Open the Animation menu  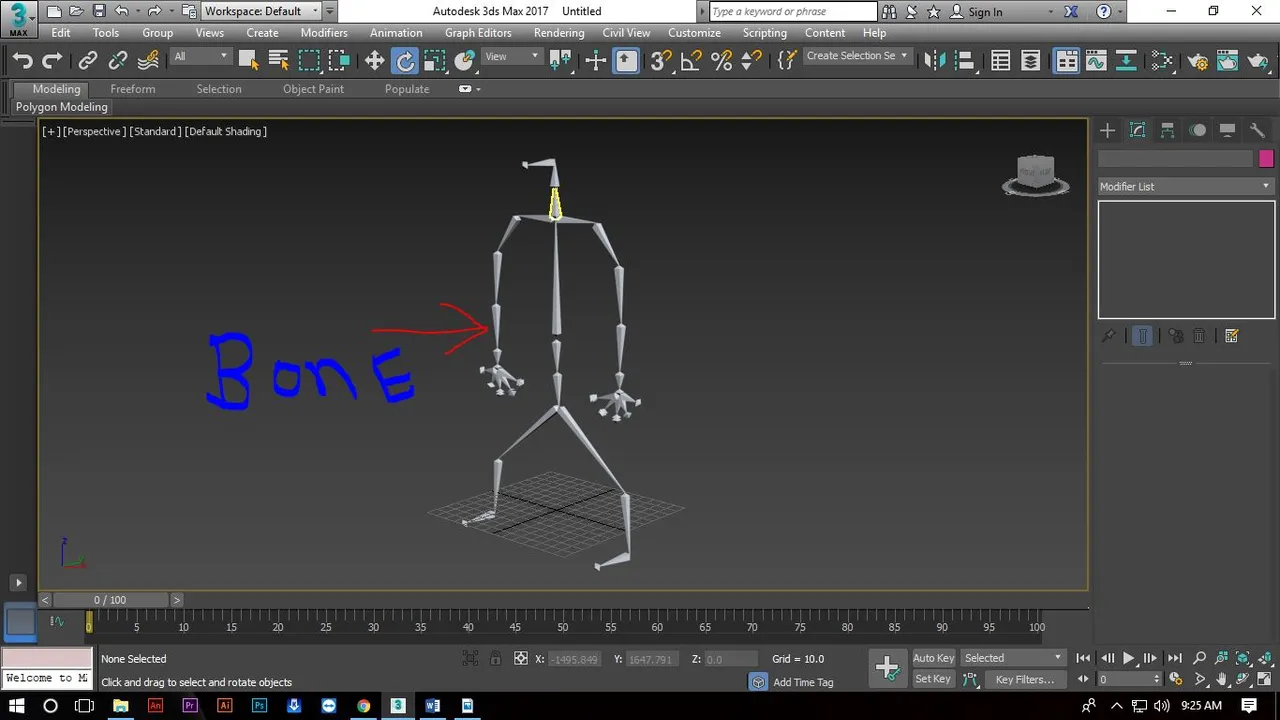(x=396, y=33)
